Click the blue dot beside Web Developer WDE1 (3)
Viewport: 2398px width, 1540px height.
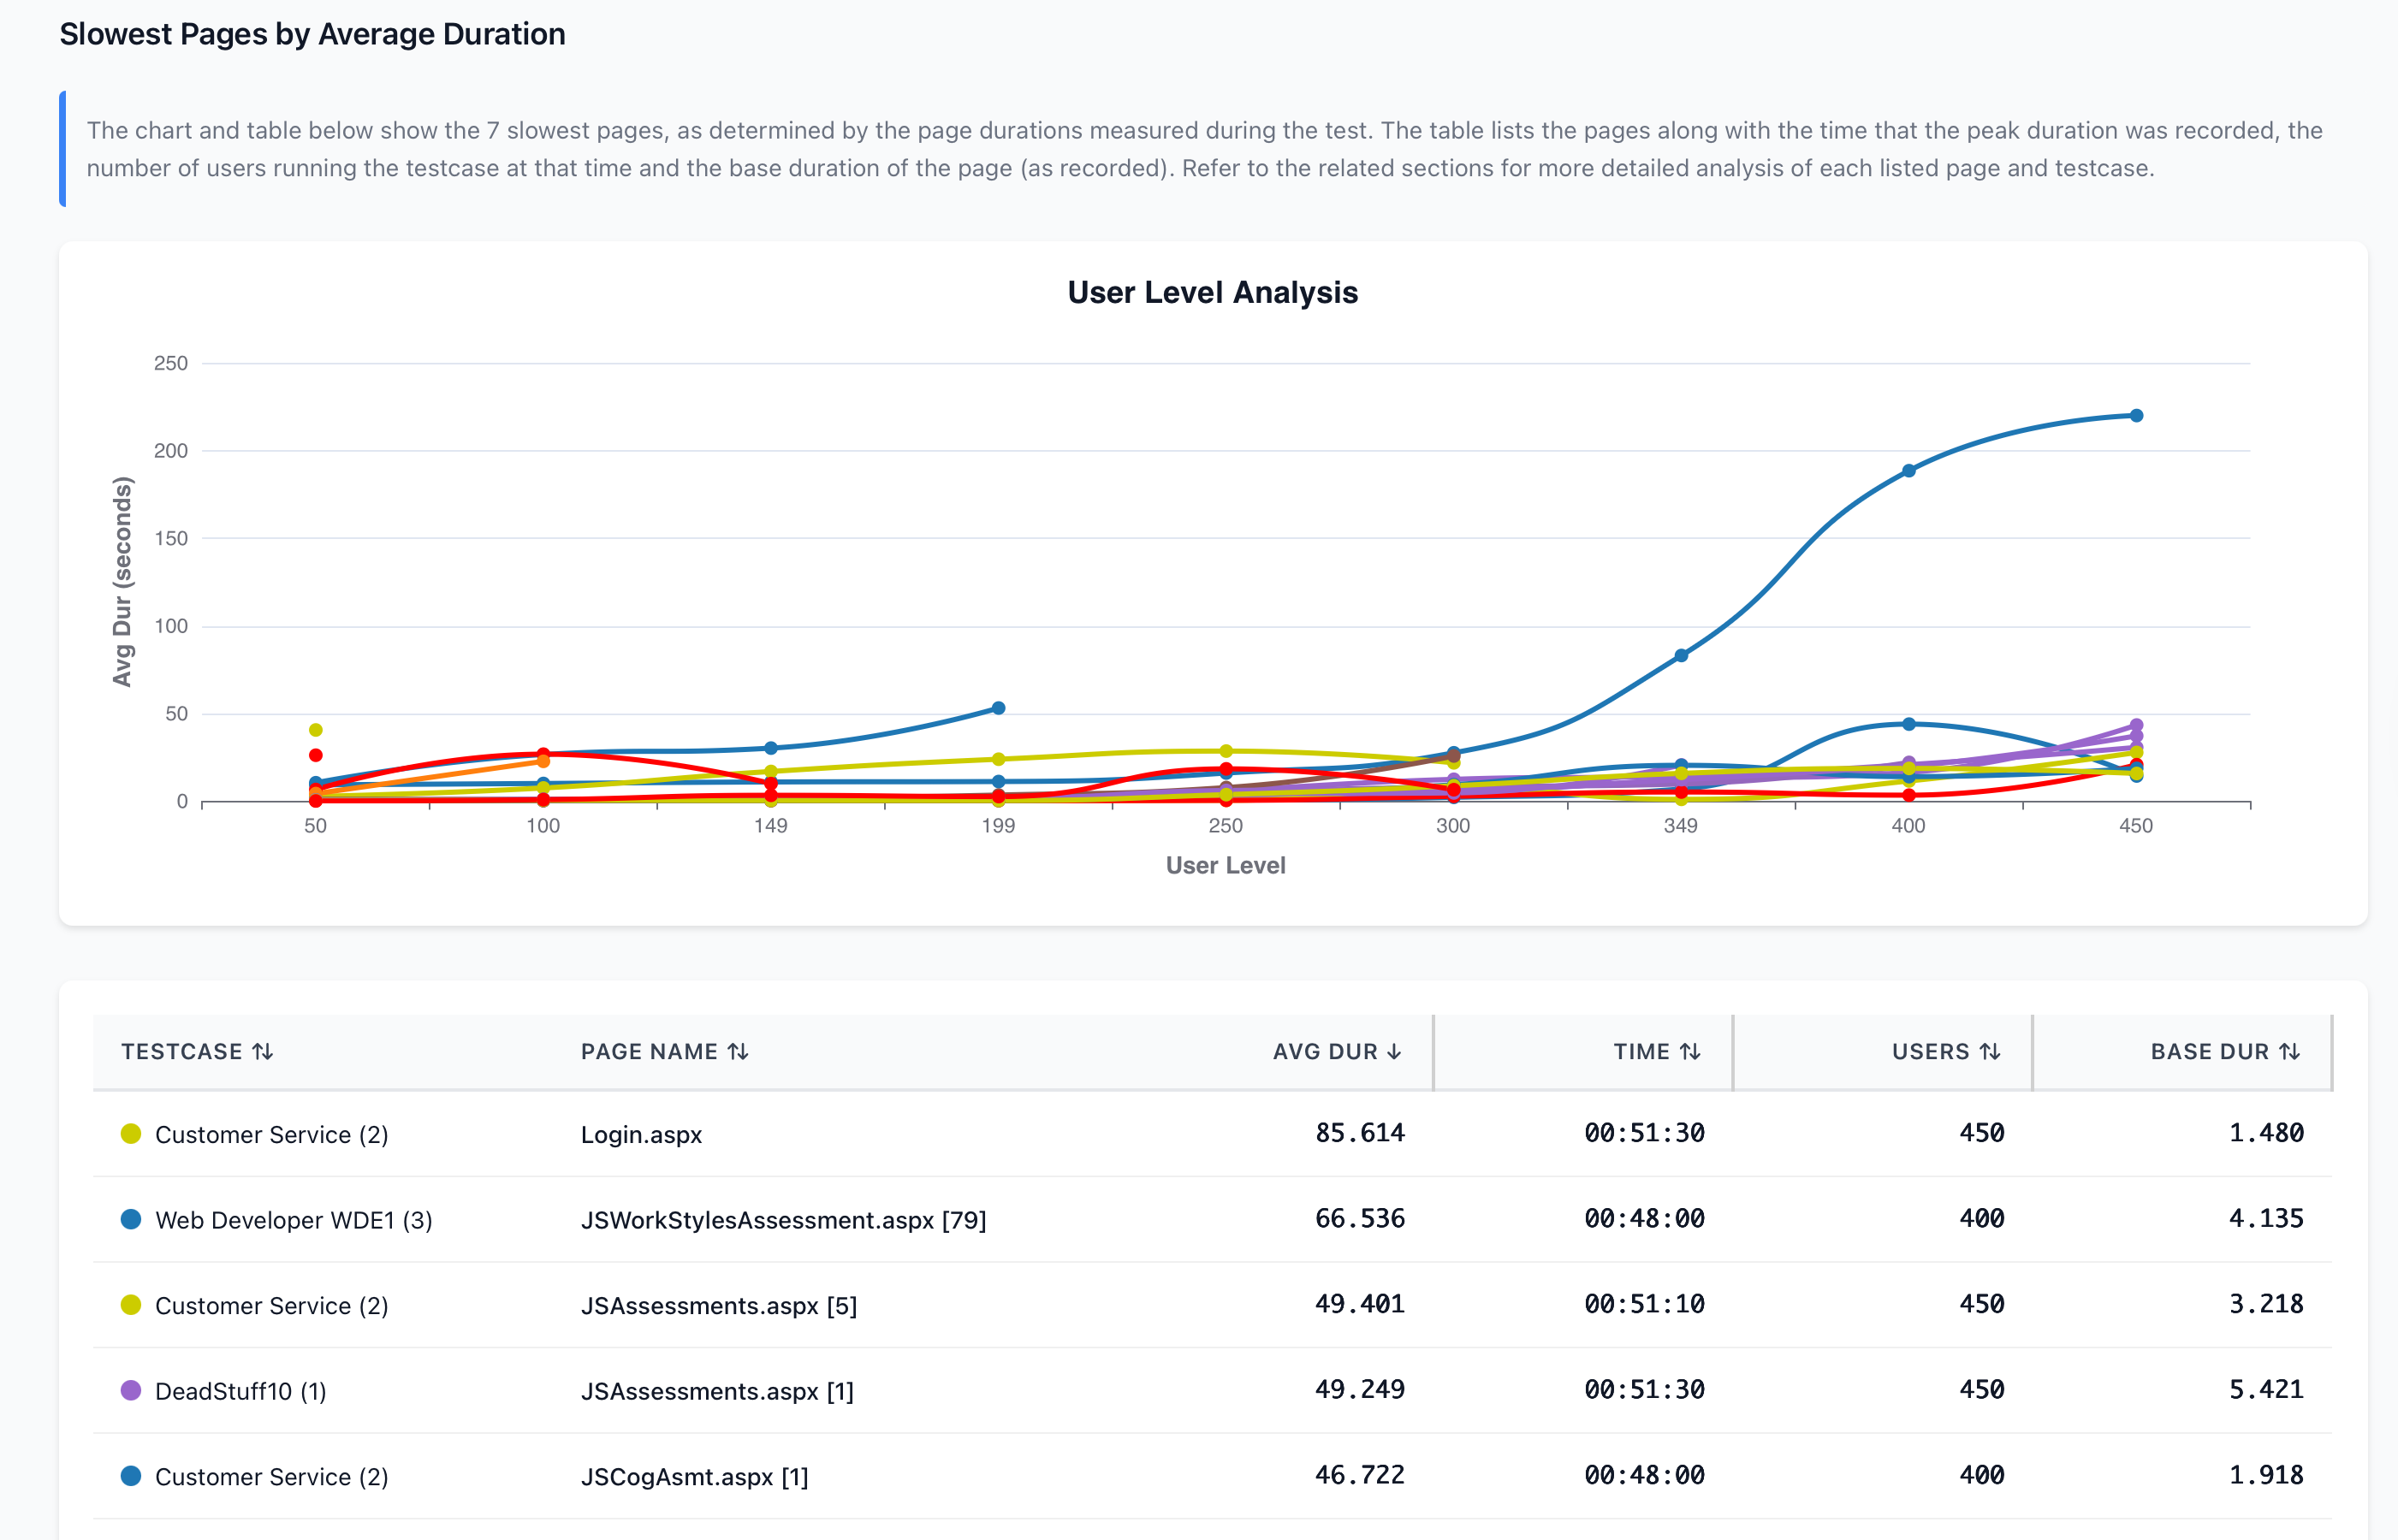pos(130,1219)
